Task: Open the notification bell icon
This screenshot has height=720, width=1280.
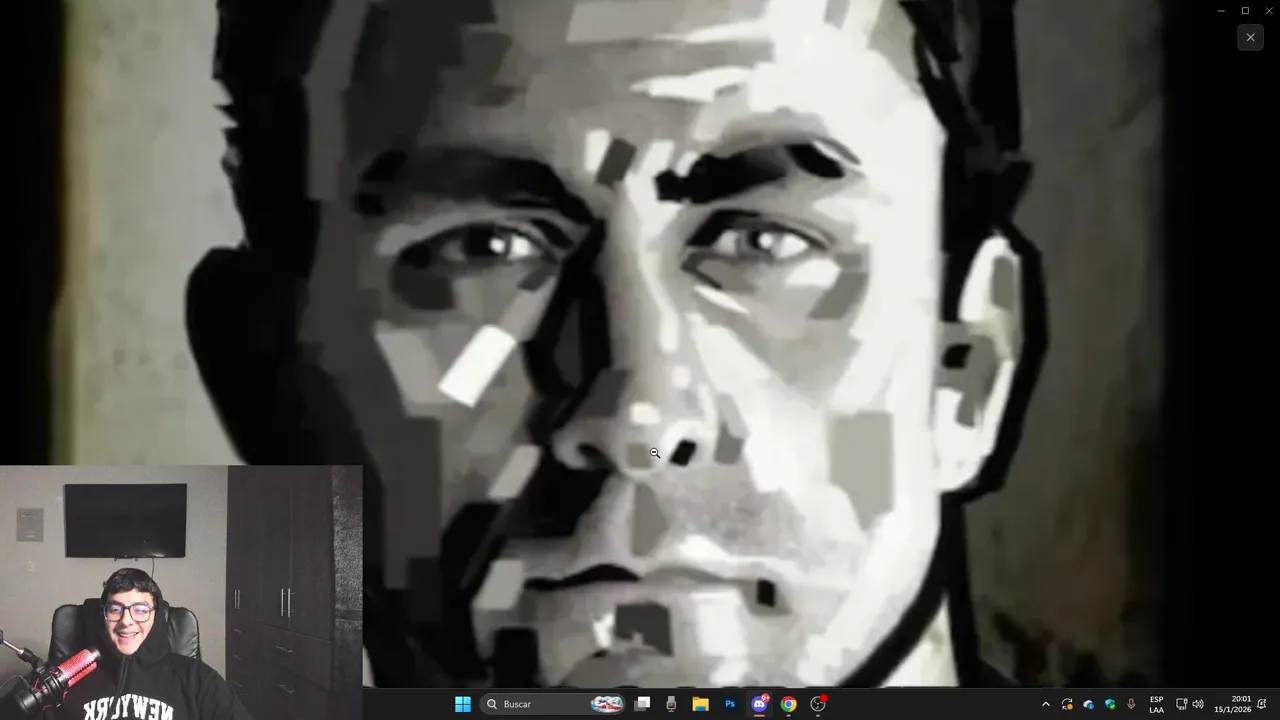Action: (1262, 704)
